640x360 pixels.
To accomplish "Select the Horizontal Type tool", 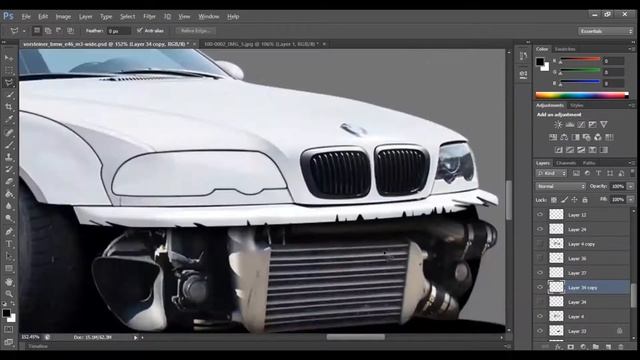I will (x=9, y=244).
